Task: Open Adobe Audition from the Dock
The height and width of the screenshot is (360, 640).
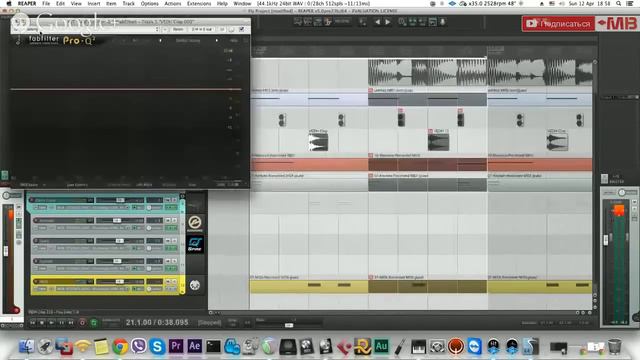Action: point(381,346)
